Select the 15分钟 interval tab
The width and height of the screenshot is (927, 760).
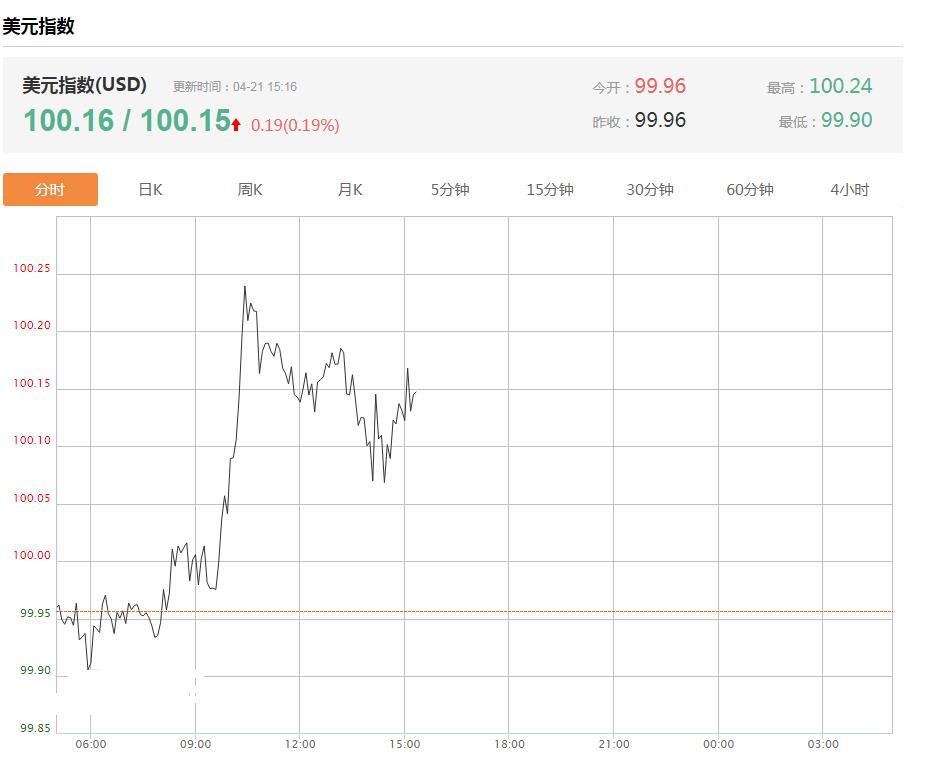point(550,190)
